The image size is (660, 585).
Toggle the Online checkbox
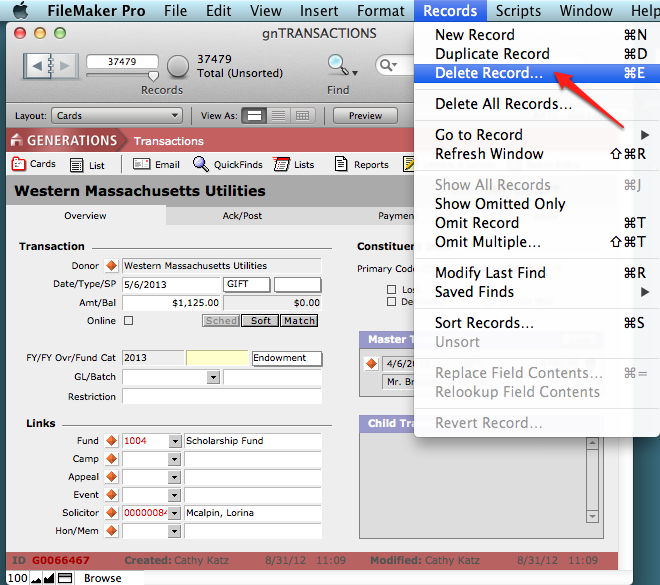pos(127,321)
